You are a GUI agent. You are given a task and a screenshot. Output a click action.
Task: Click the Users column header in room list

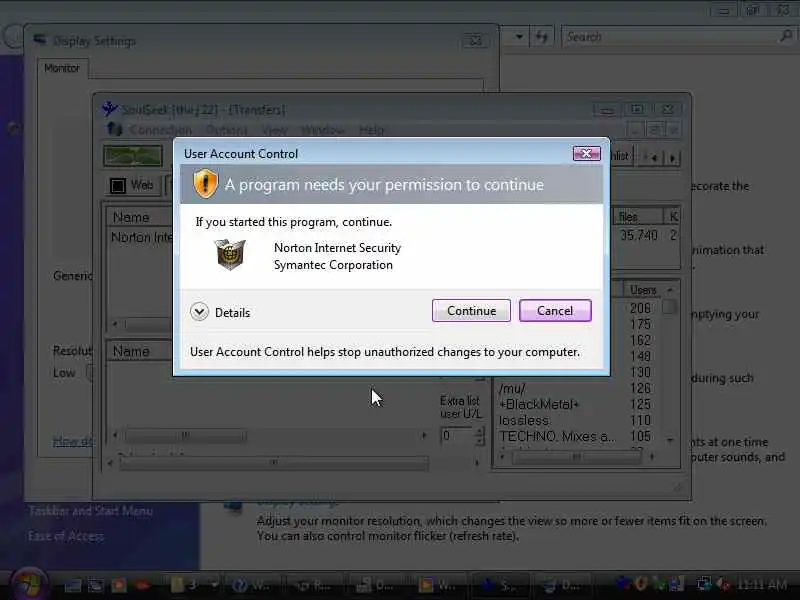(x=643, y=290)
